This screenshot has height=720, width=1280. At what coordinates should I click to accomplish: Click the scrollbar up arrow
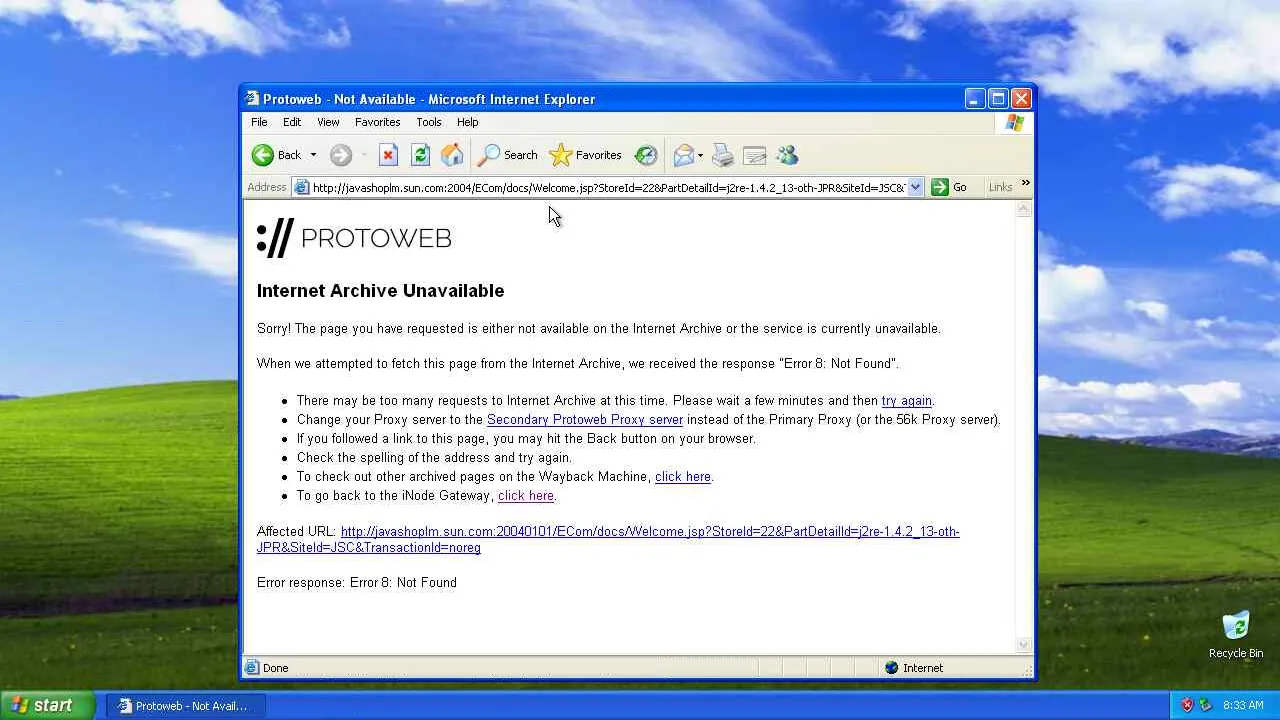click(x=1023, y=209)
